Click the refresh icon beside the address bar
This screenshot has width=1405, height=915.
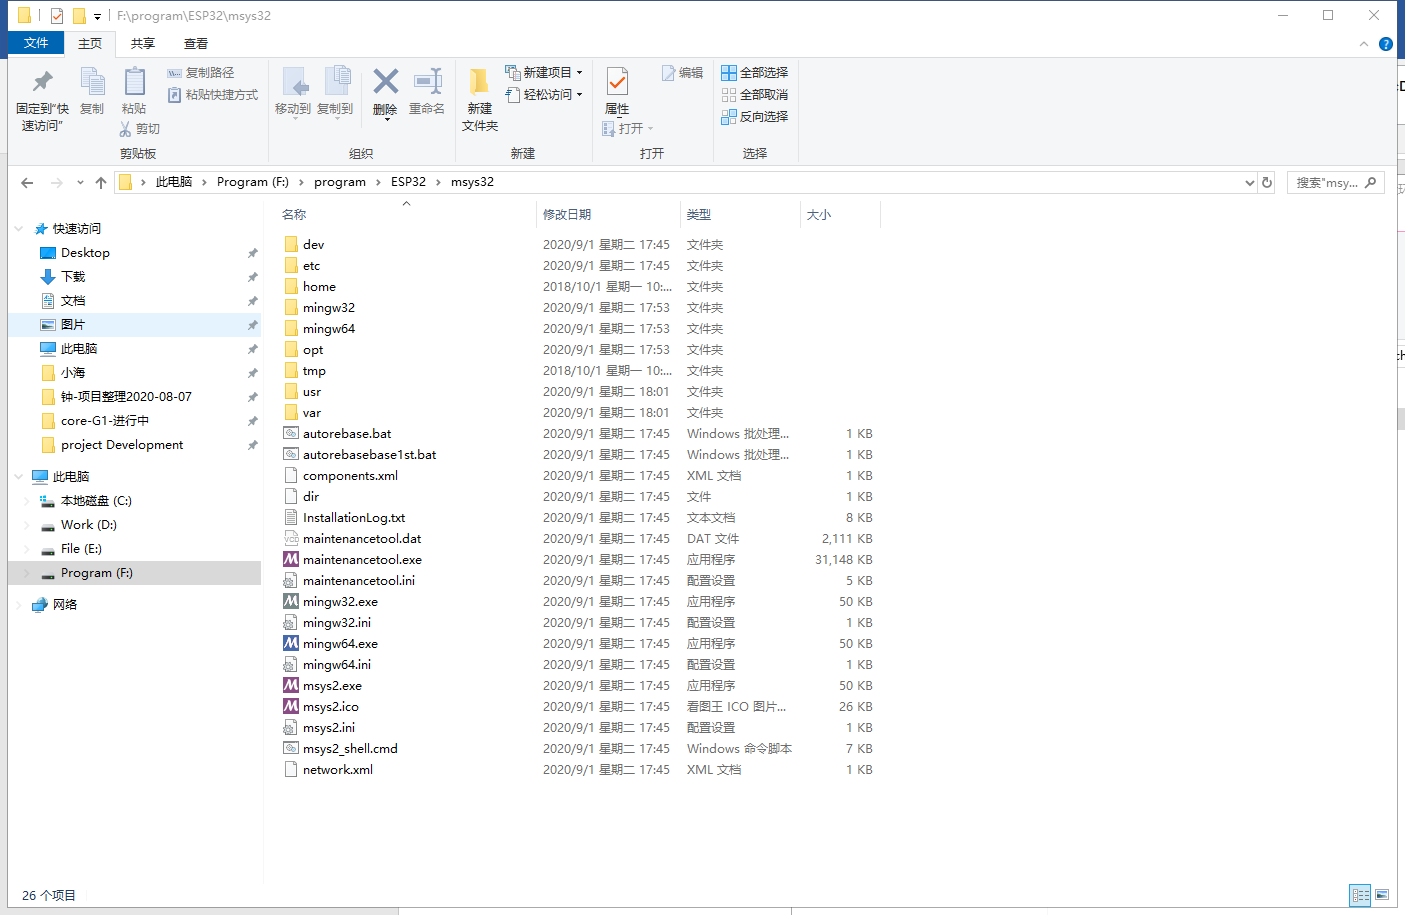click(1266, 181)
